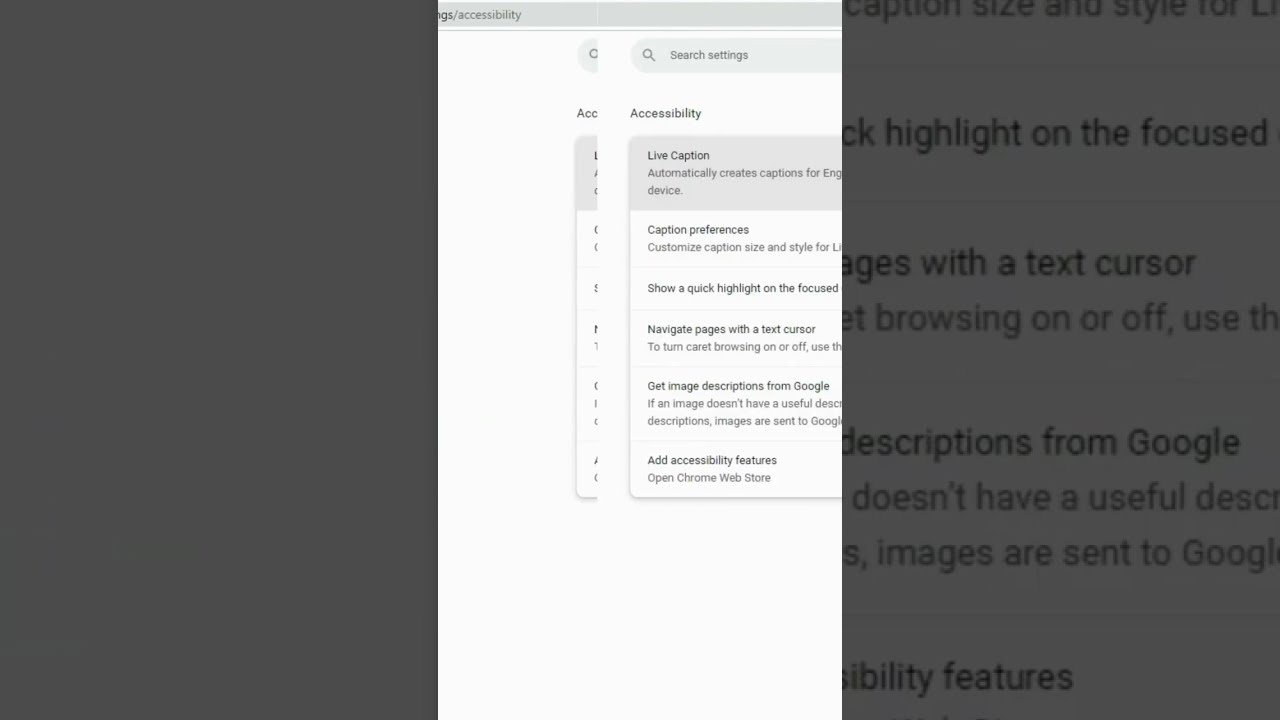Click 'Customize caption size and style' subtitle
1280x720 pixels.
point(744,247)
